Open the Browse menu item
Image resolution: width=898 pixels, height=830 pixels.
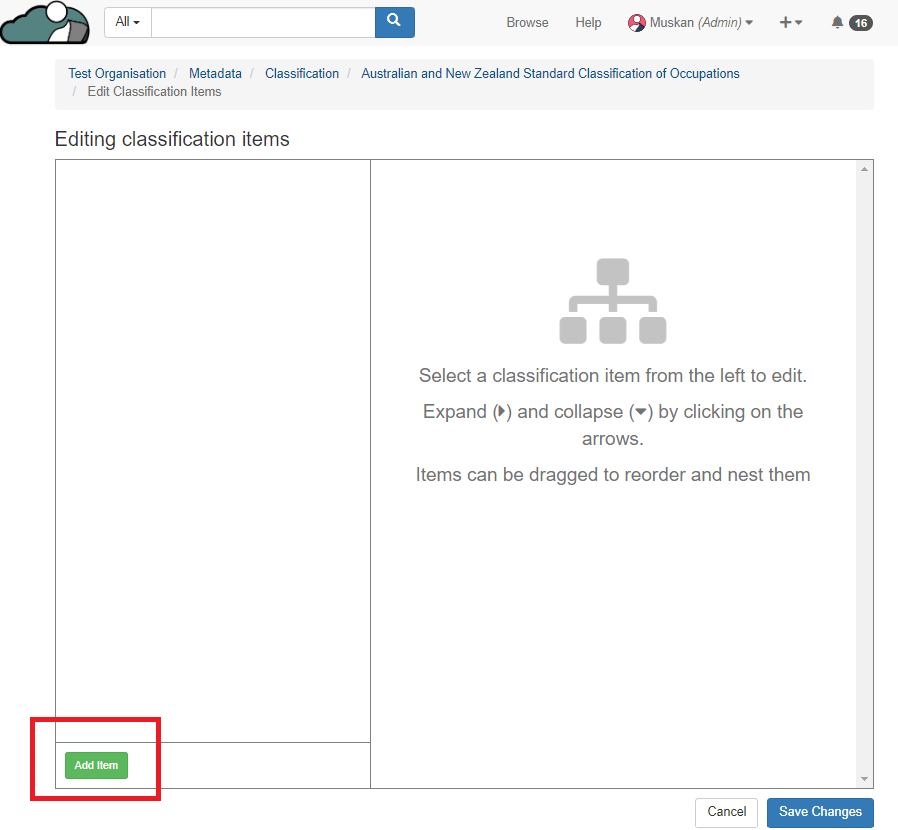527,23
